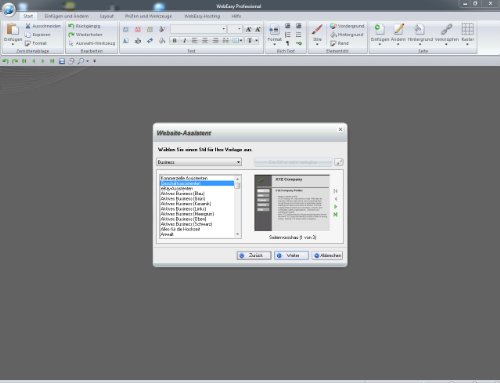The width and height of the screenshot is (500, 383).
Task: Click the Ausschneiden scissors icon
Action: (28, 26)
